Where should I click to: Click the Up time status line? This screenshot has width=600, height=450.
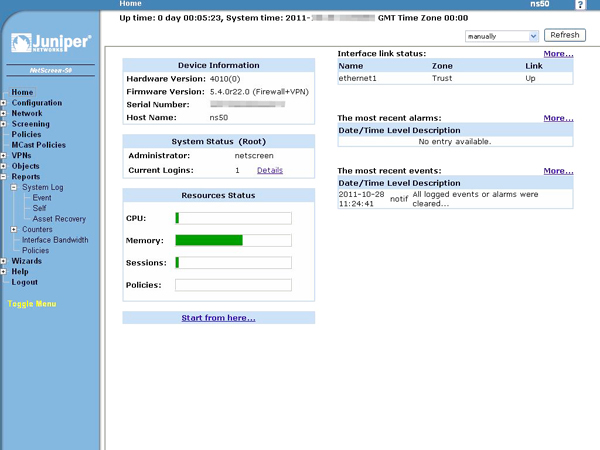293,18
